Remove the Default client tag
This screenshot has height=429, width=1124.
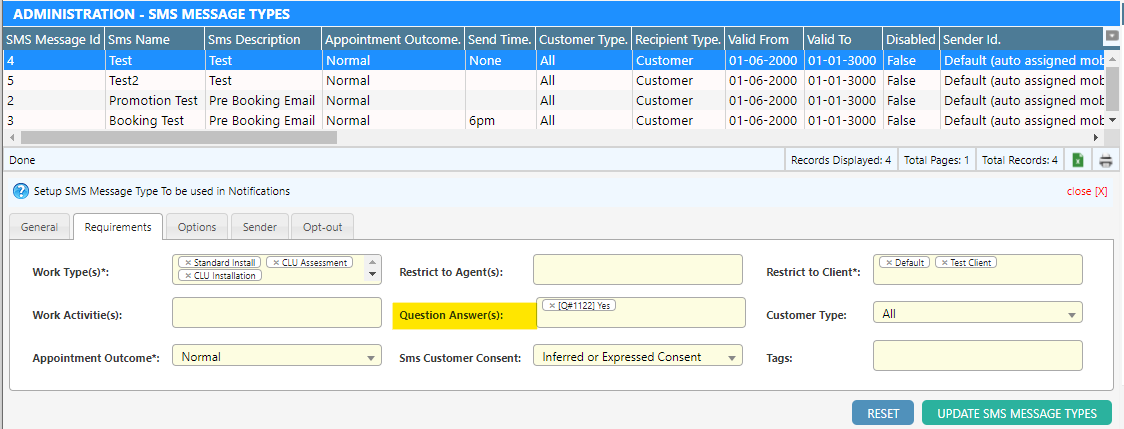[888, 263]
